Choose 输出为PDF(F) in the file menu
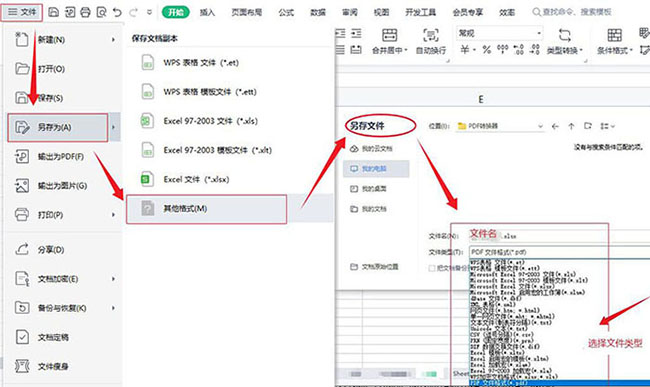 [x=63, y=157]
